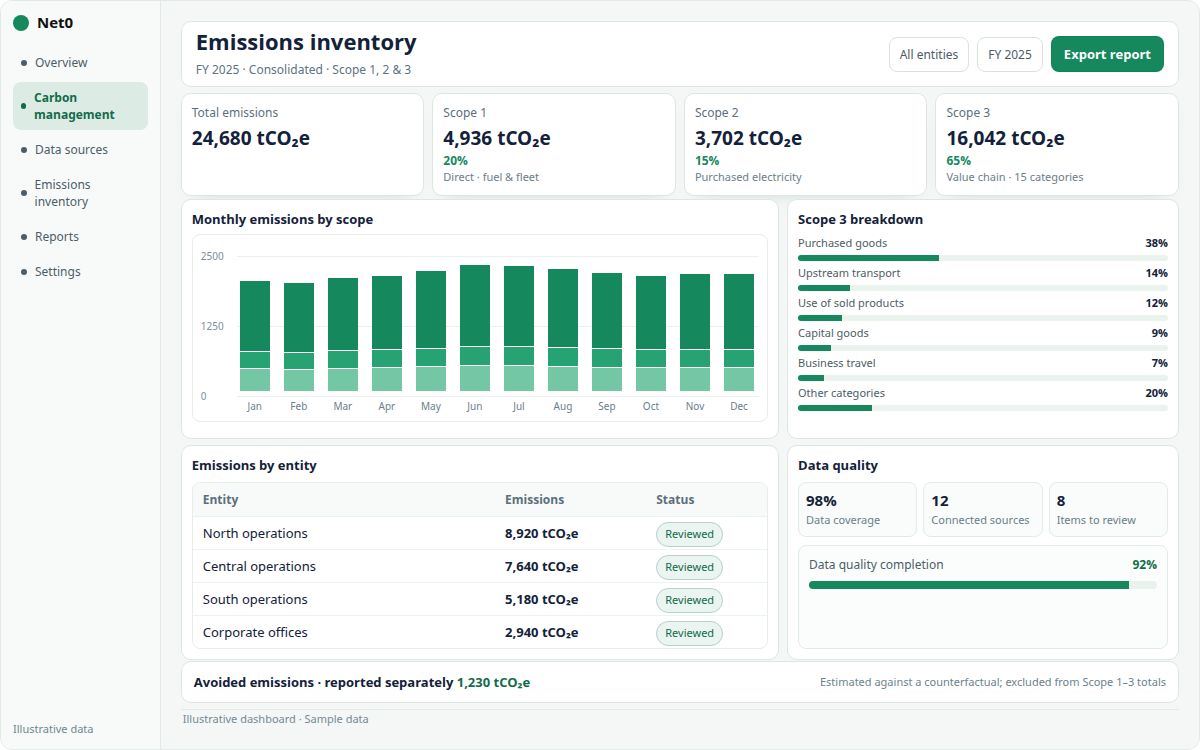The width and height of the screenshot is (1200, 750).
Task: Open the FY 2025 period selector
Action: tap(1010, 55)
